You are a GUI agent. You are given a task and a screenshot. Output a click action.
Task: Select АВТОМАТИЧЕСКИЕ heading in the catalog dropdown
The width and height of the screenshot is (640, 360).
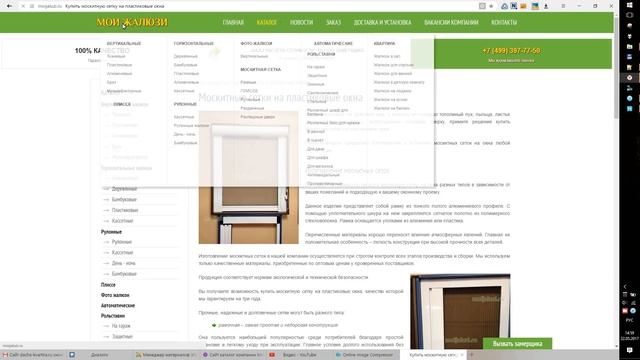333,43
